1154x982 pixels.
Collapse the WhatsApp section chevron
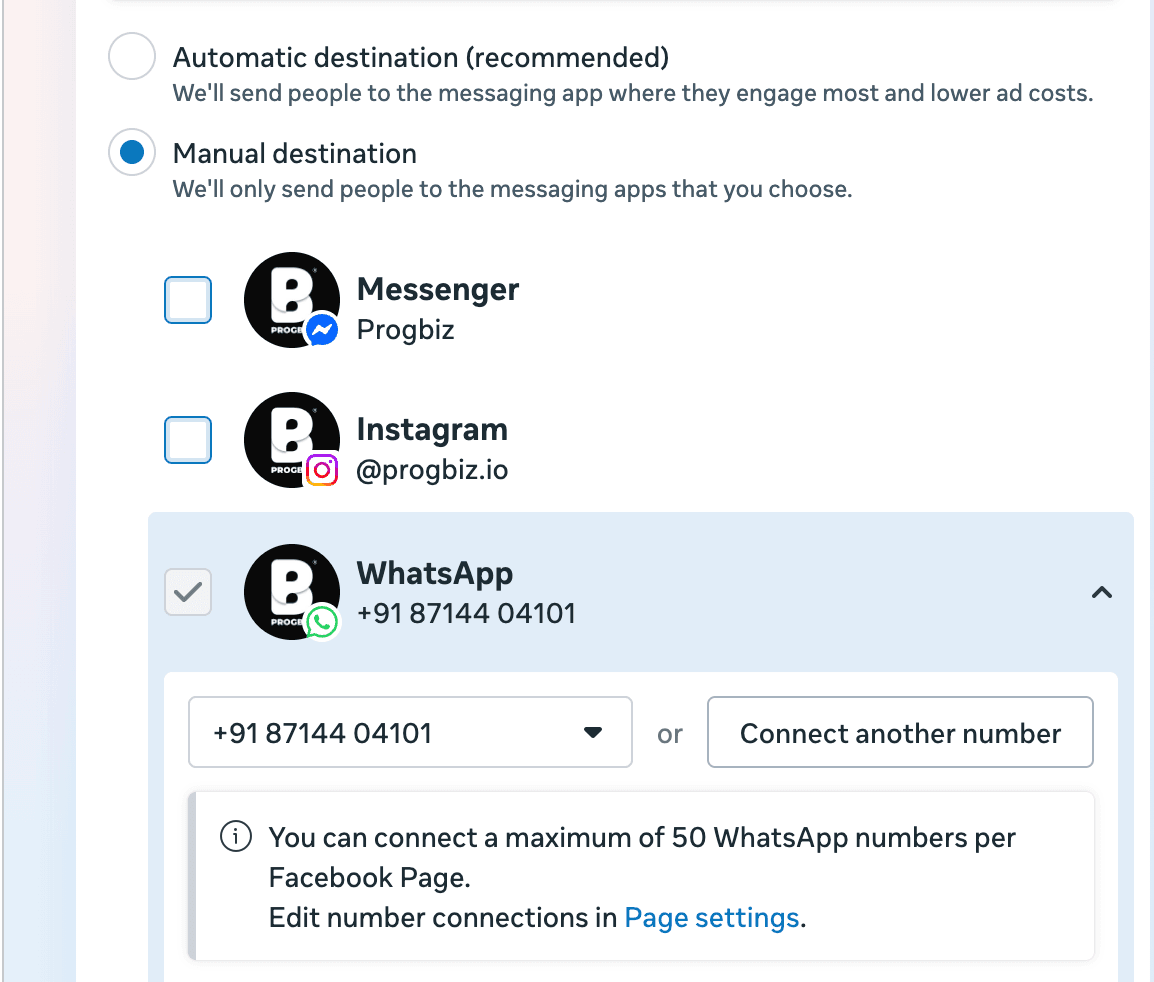(x=1101, y=592)
